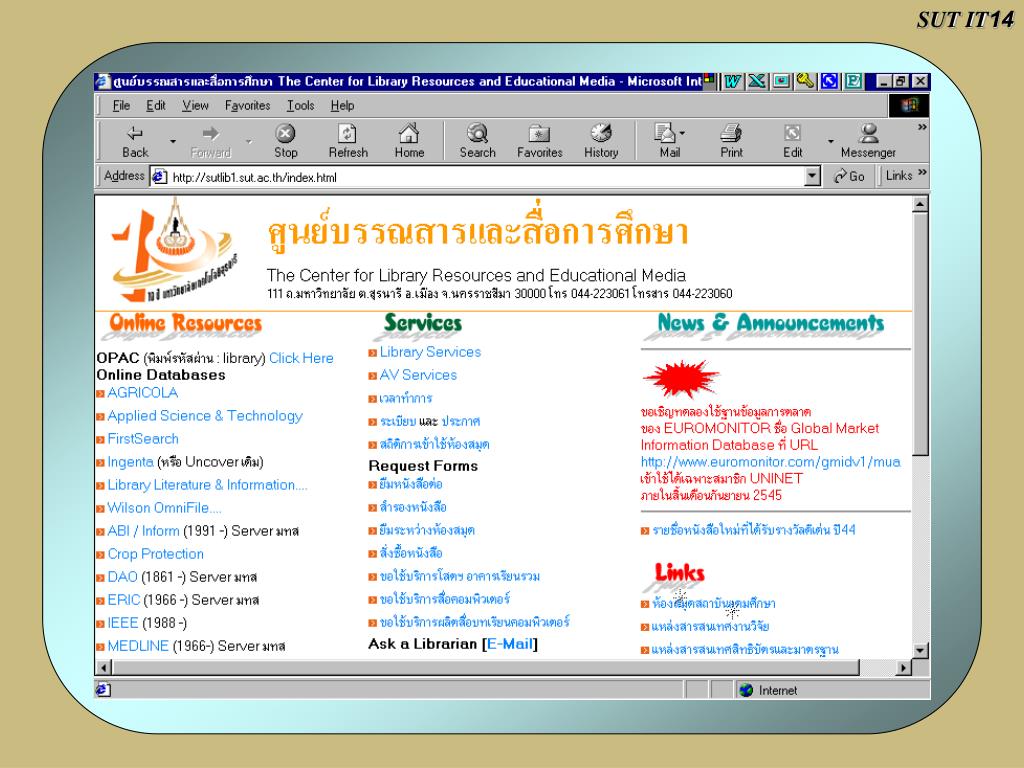Open the Ingenta link
The image size is (1024, 768).
(130, 462)
